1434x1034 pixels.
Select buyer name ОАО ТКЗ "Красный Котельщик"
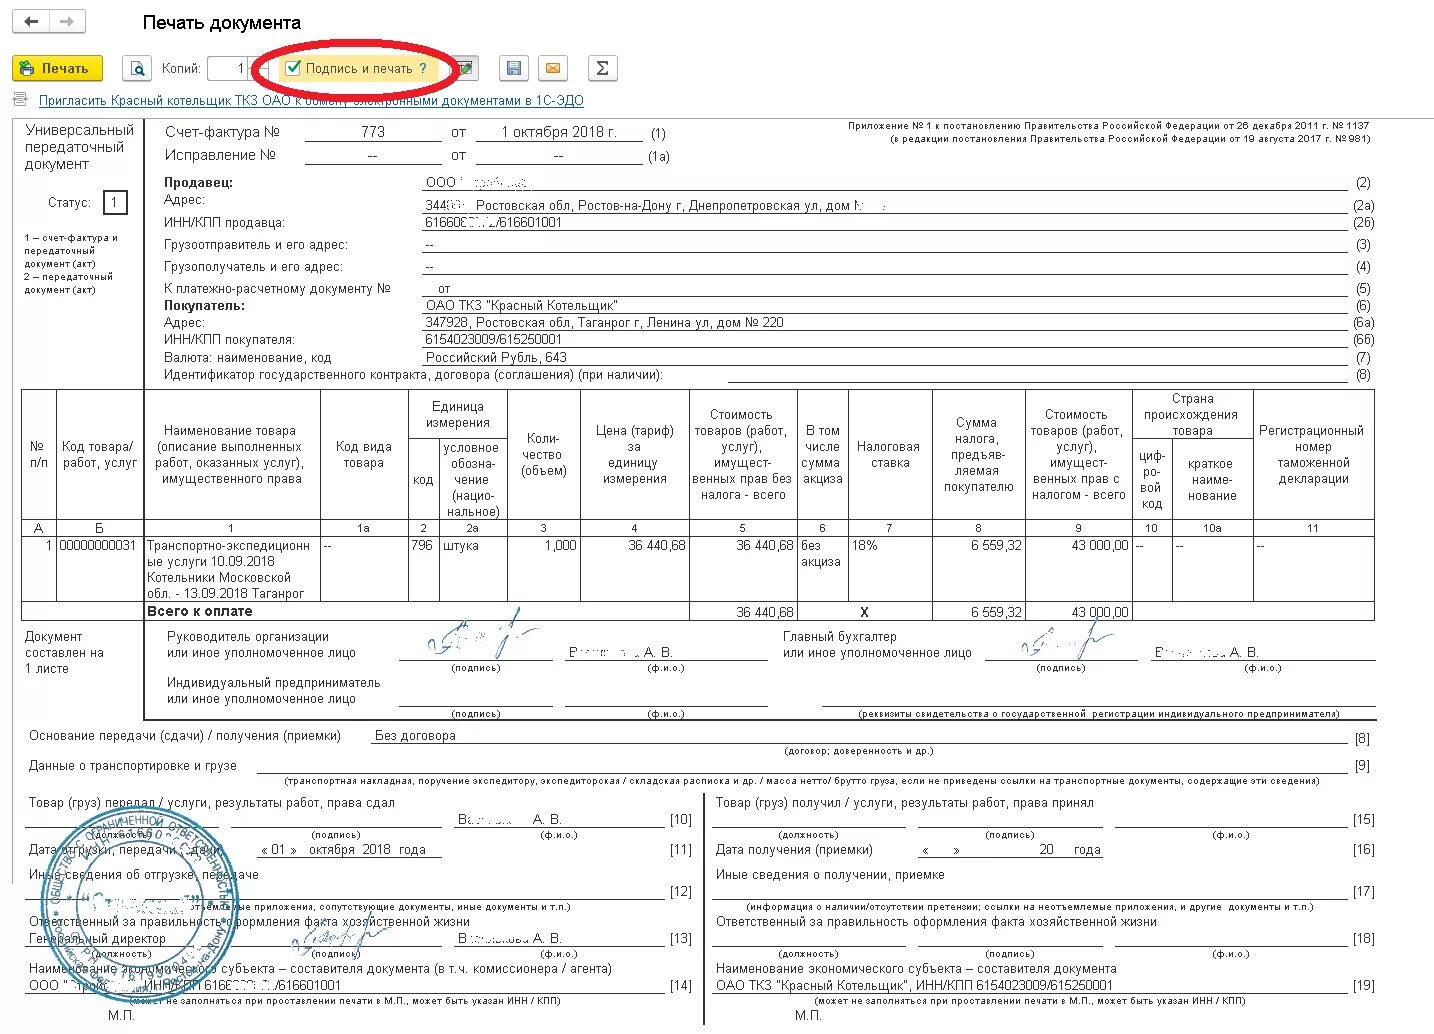pyautogui.click(x=522, y=305)
